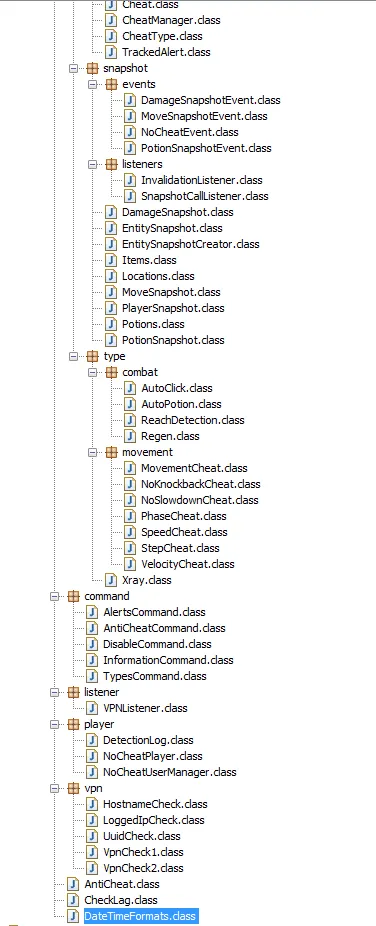Click class icon beside TrackedAlert.class
Screen dimensions: 376x926
pyautogui.click(x=111, y=52)
